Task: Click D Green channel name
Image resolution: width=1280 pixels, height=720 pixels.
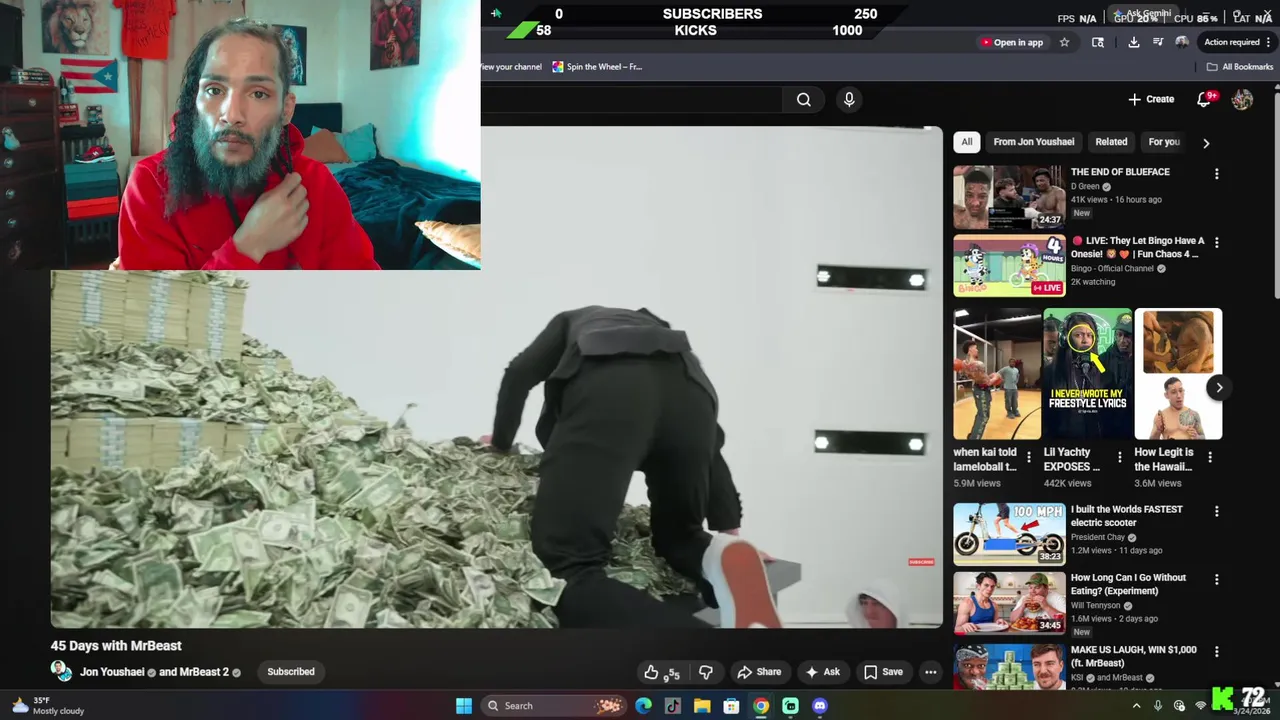Action: pos(1085,186)
